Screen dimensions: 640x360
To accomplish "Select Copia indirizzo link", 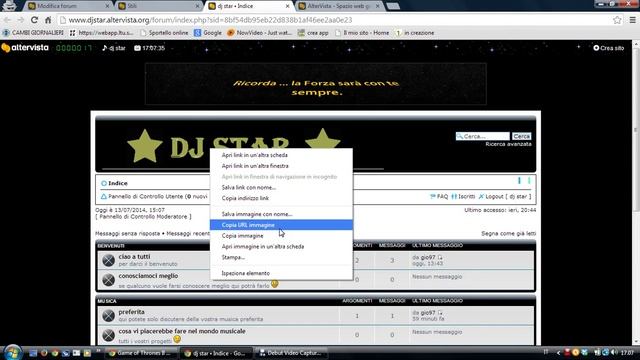I will tap(281, 198).
